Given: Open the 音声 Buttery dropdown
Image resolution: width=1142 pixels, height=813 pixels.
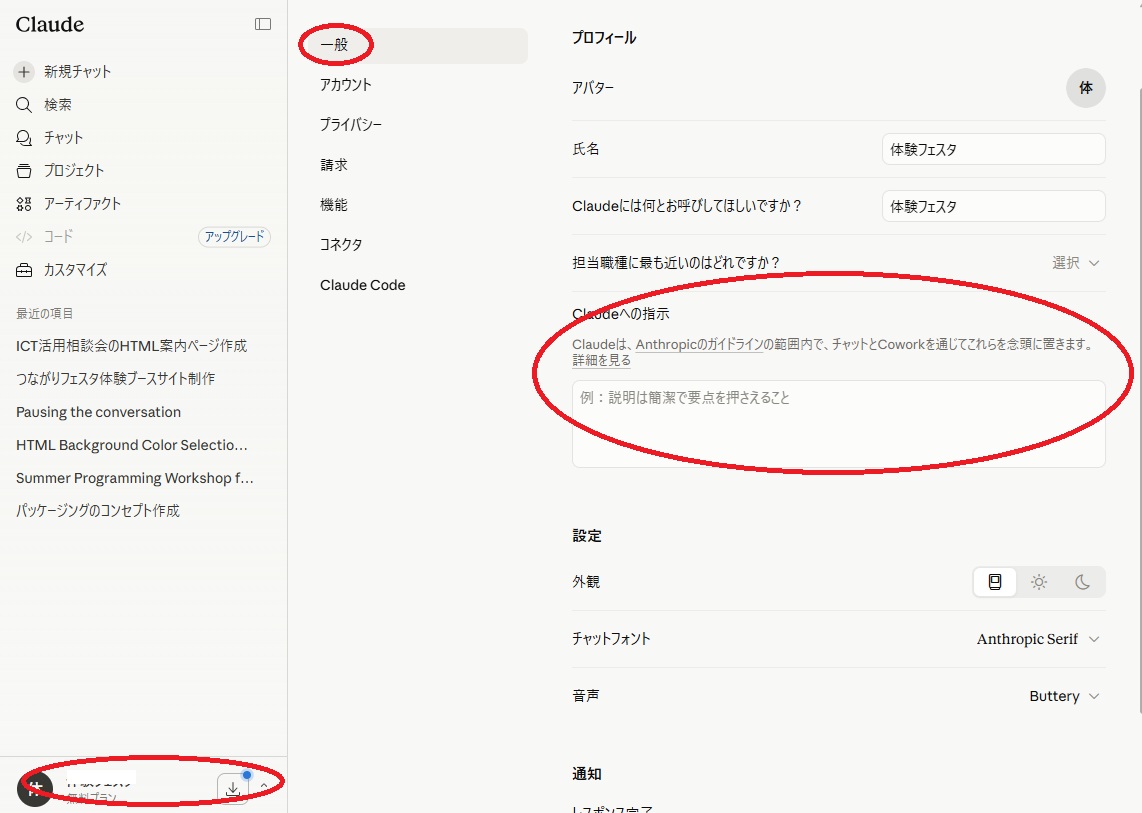Looking at the screenshot, I should (1064, 696).
